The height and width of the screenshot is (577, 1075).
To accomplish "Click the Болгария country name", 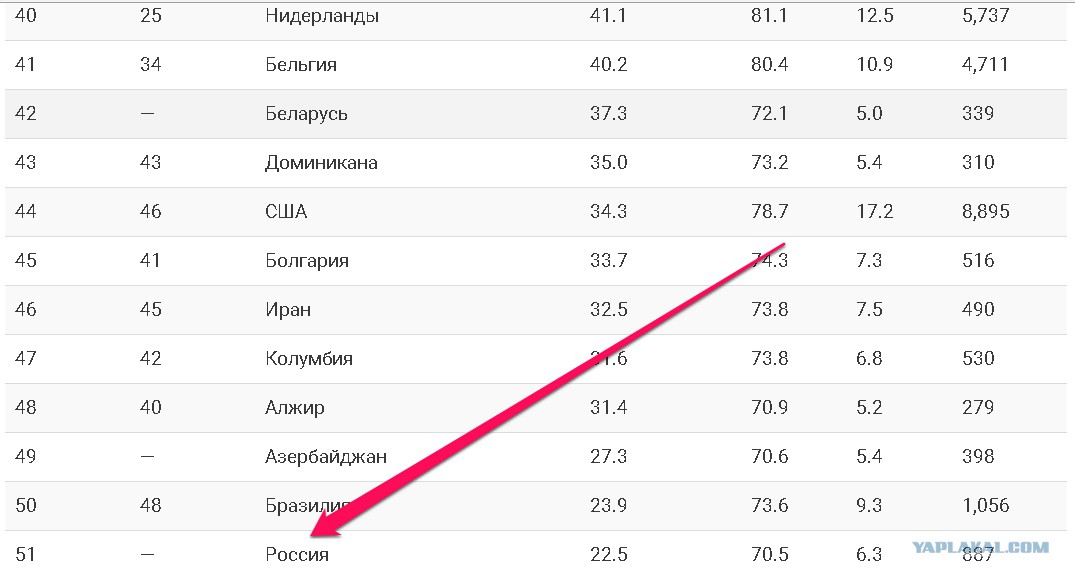I will tap(307, 261).
